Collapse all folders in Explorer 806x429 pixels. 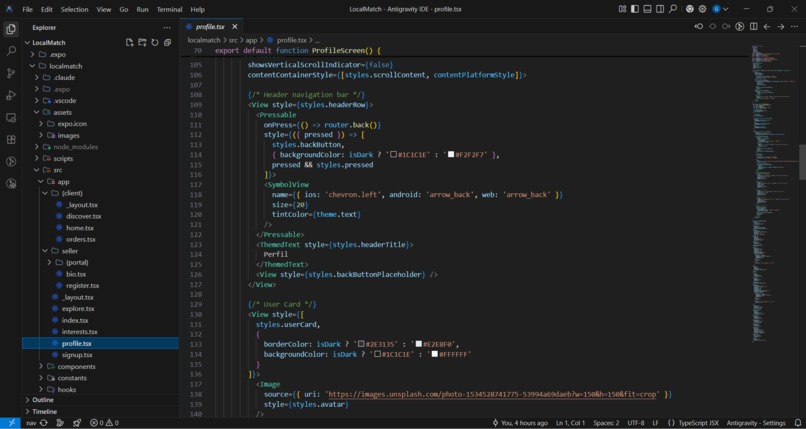168,43
